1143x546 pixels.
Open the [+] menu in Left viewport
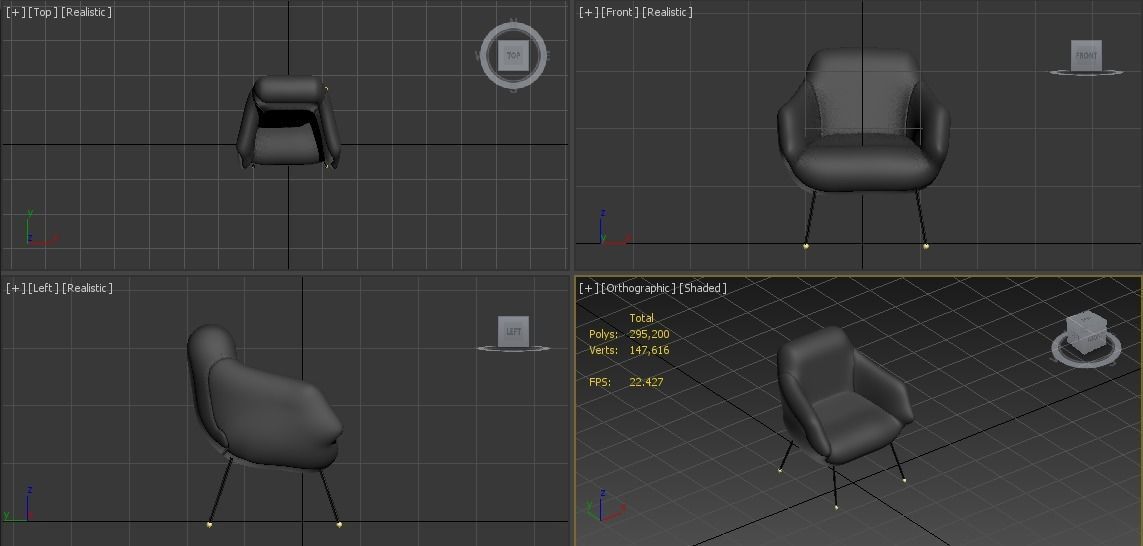15,289
